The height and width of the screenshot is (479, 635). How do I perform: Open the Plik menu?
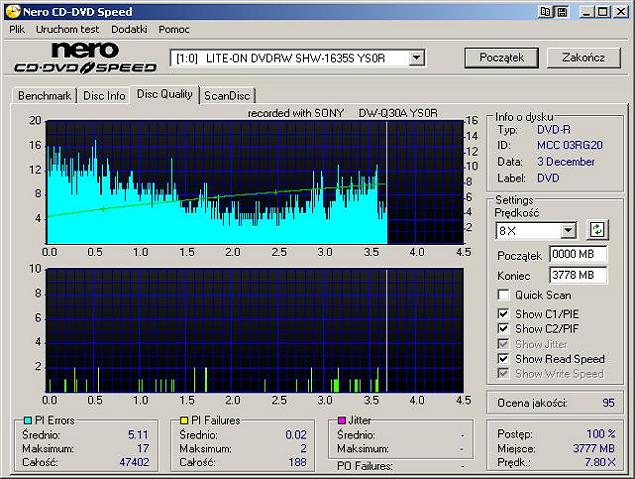(17, 30)
